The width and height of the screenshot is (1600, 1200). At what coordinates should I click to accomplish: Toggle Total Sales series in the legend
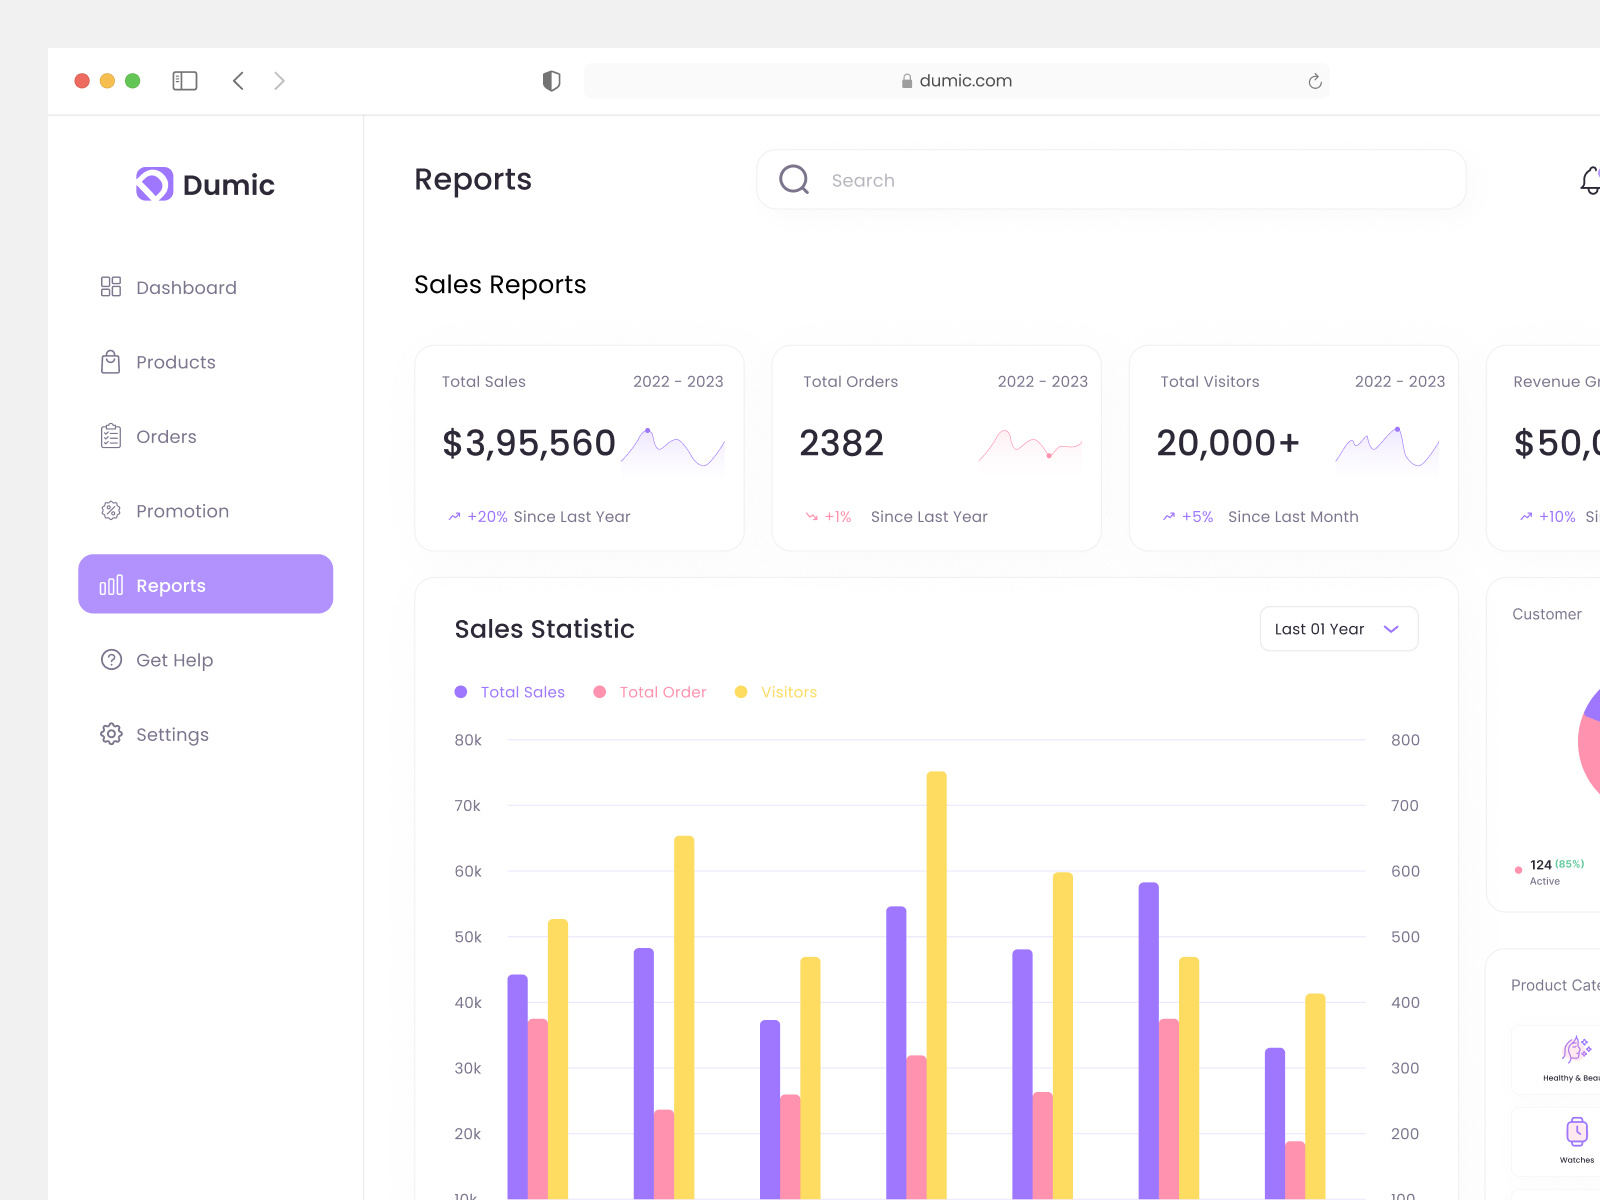coord(510,691)
